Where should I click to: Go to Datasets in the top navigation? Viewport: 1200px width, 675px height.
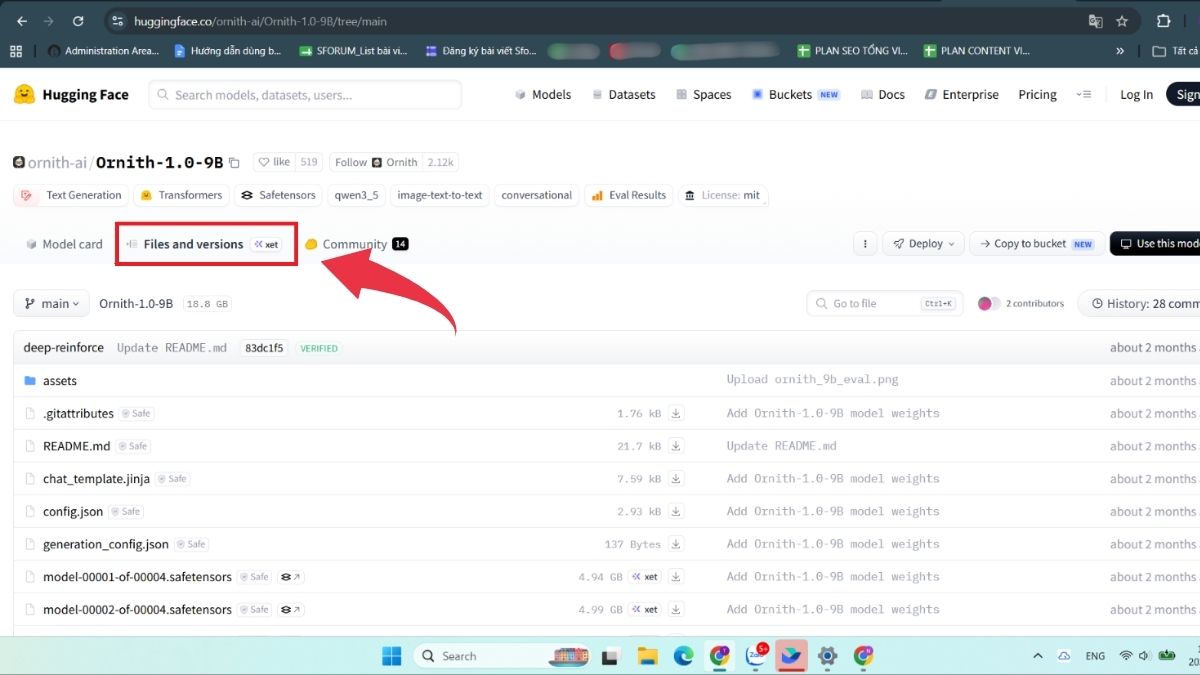(x=623, y=95)
